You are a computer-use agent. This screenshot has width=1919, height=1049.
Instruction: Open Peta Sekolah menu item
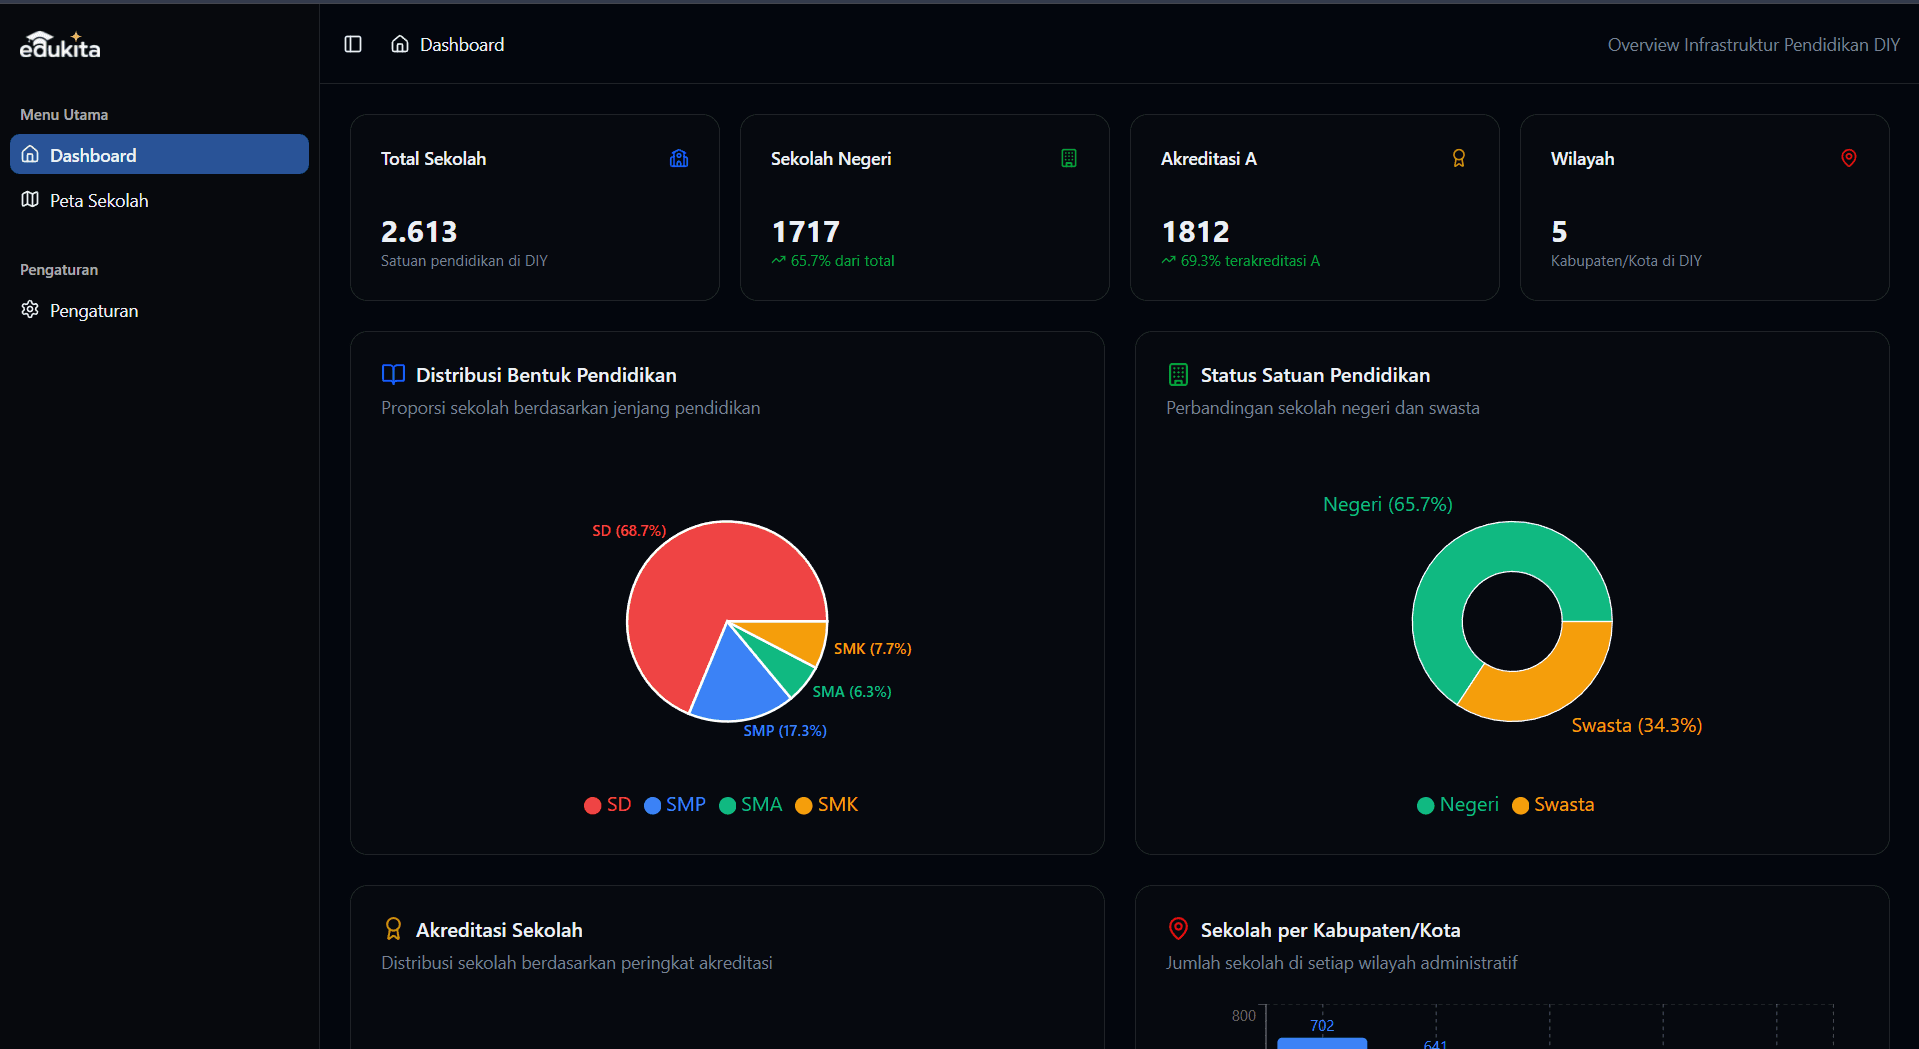[x=98, y=201]
